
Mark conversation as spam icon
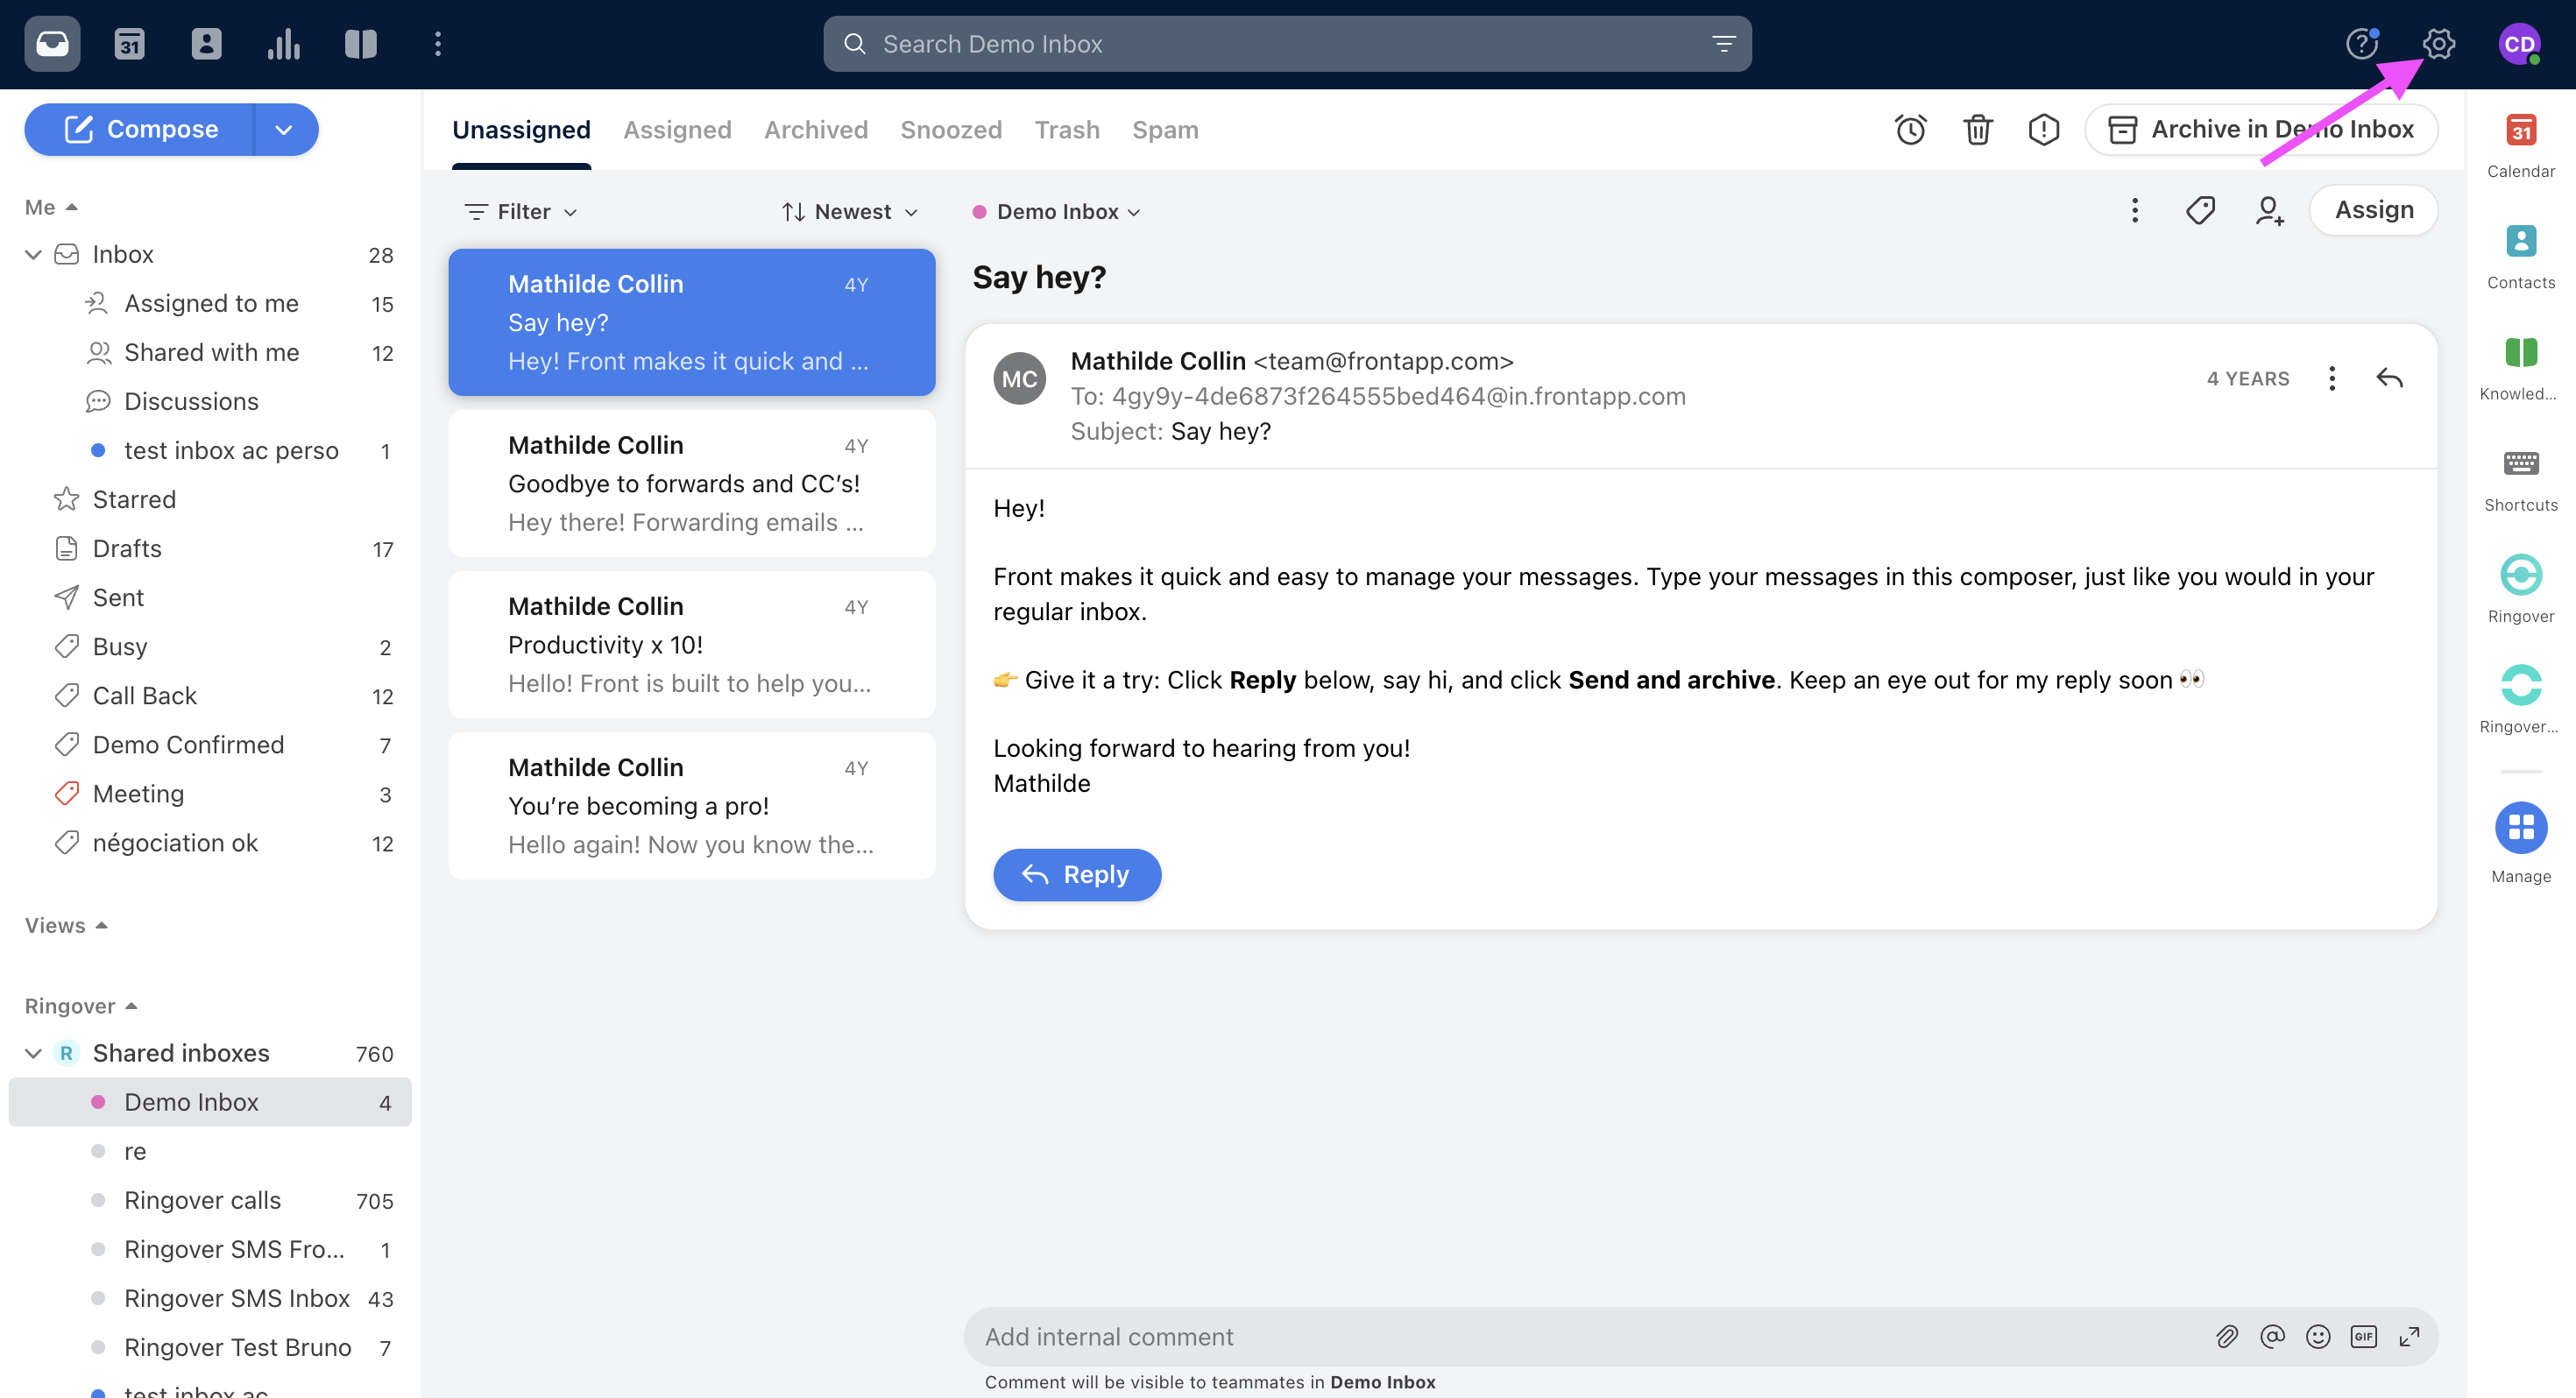coord(2044,130)
